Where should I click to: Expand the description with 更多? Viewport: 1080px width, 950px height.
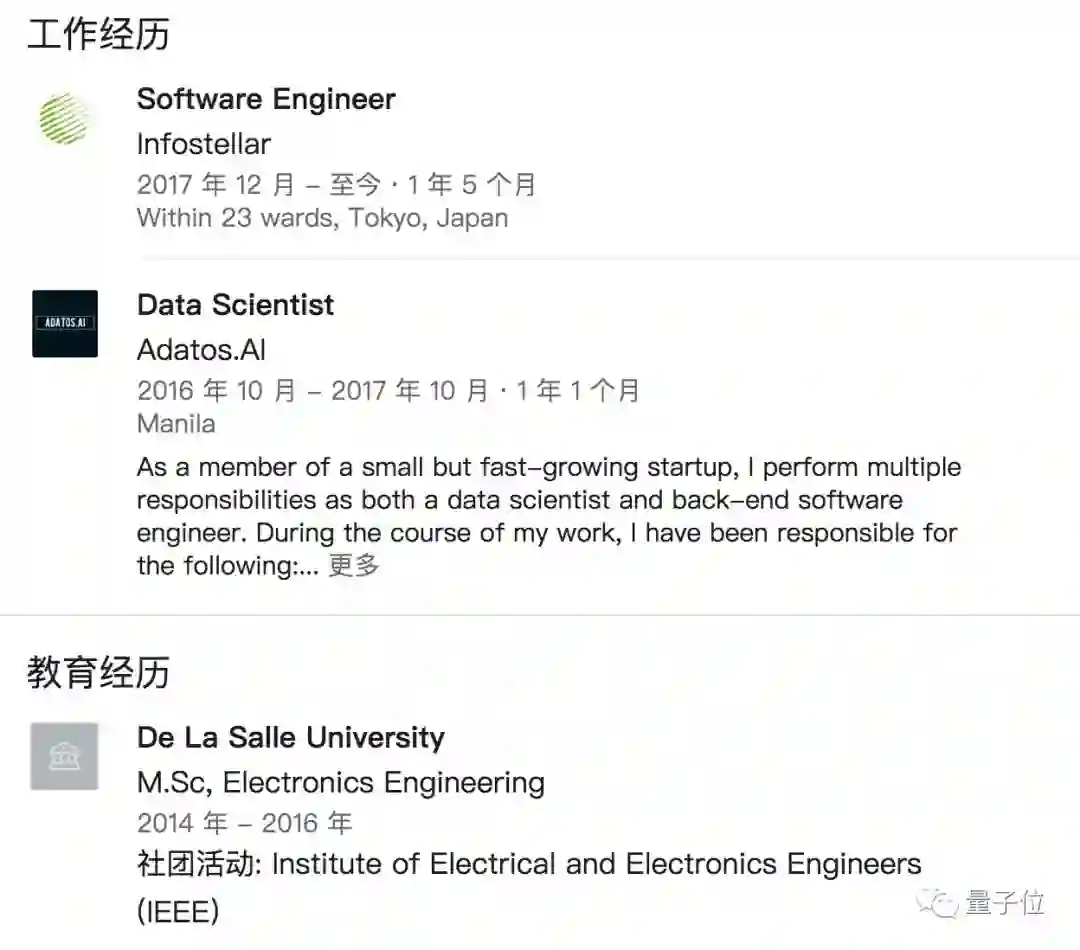click(354, 565)
